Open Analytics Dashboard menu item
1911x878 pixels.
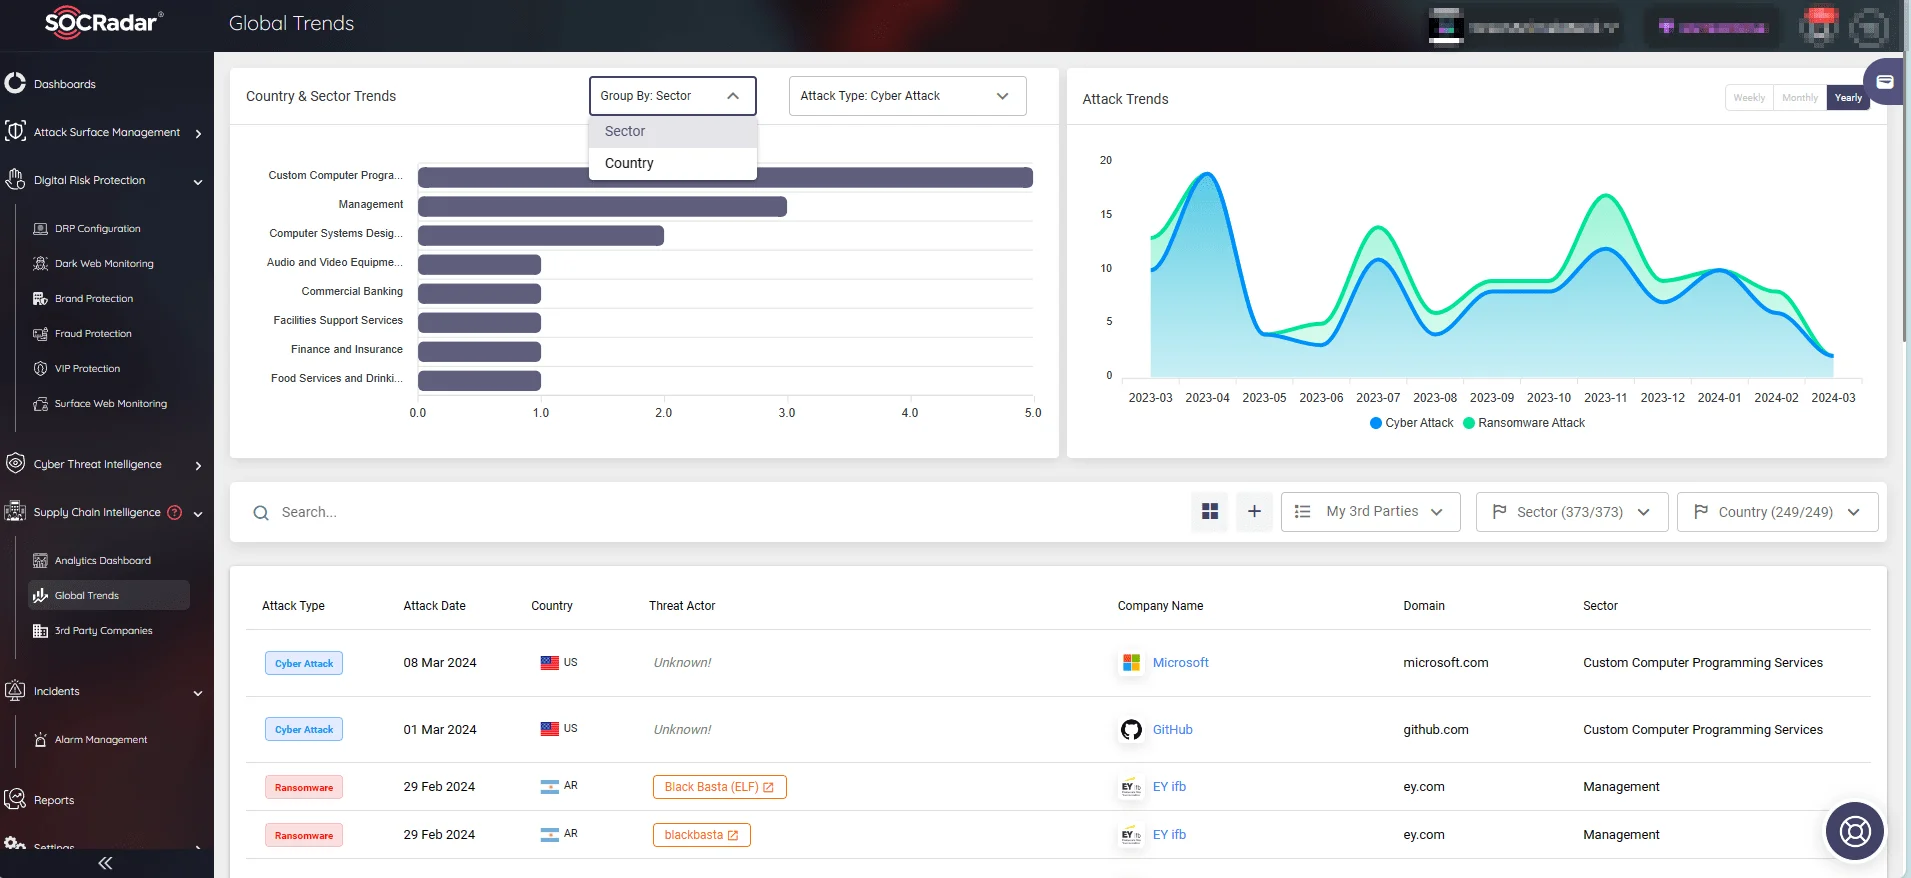click(x=103, y=561)
